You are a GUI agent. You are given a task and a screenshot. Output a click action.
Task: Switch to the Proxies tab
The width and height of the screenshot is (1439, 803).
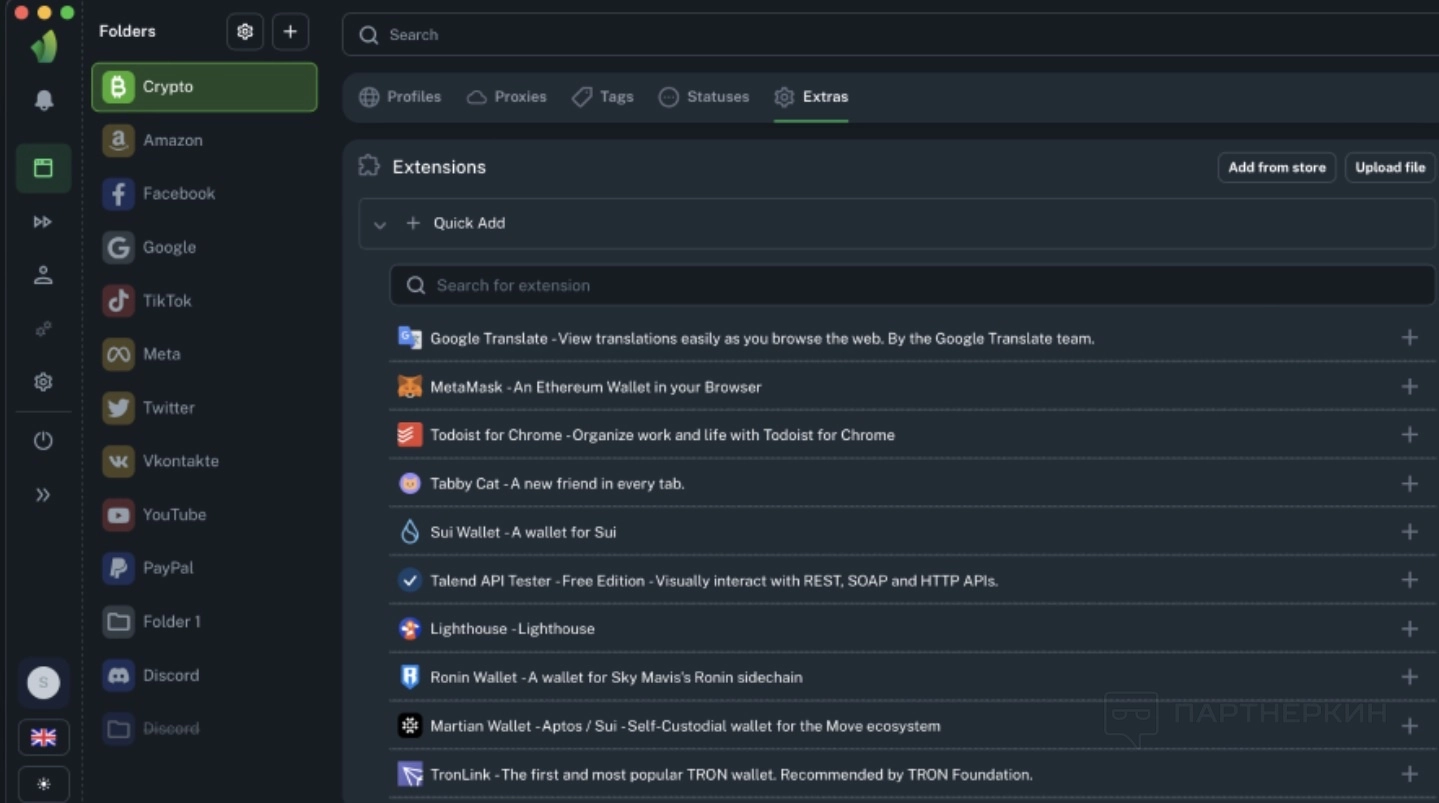507,97
